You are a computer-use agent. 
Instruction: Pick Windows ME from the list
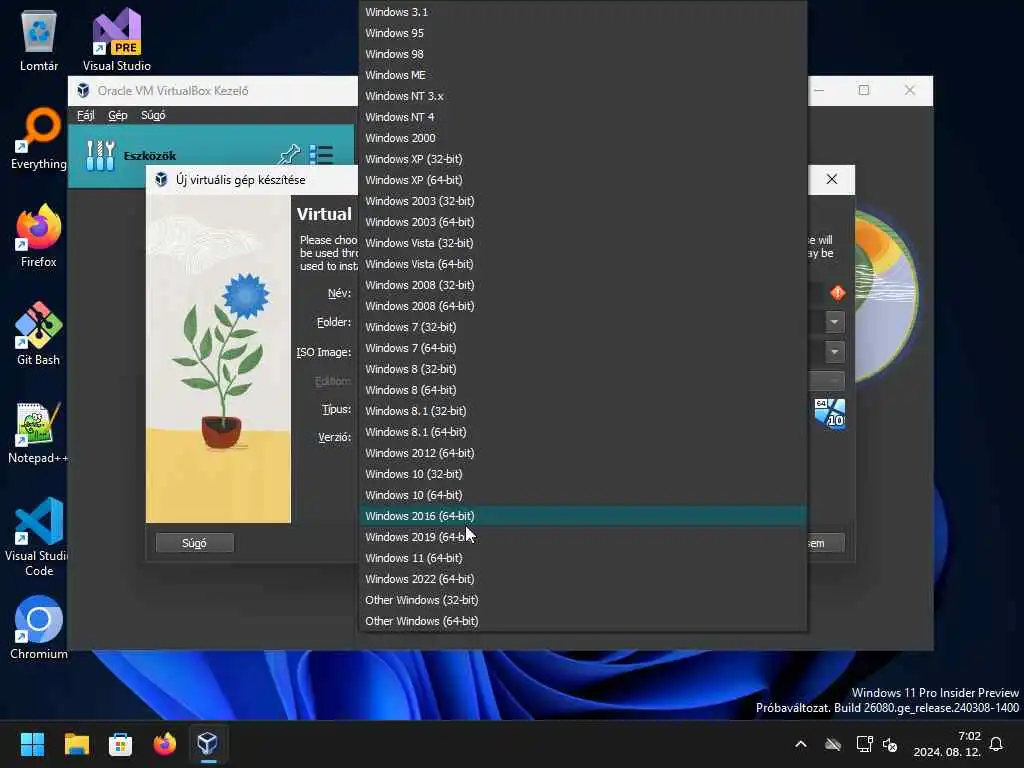point(583,74)
